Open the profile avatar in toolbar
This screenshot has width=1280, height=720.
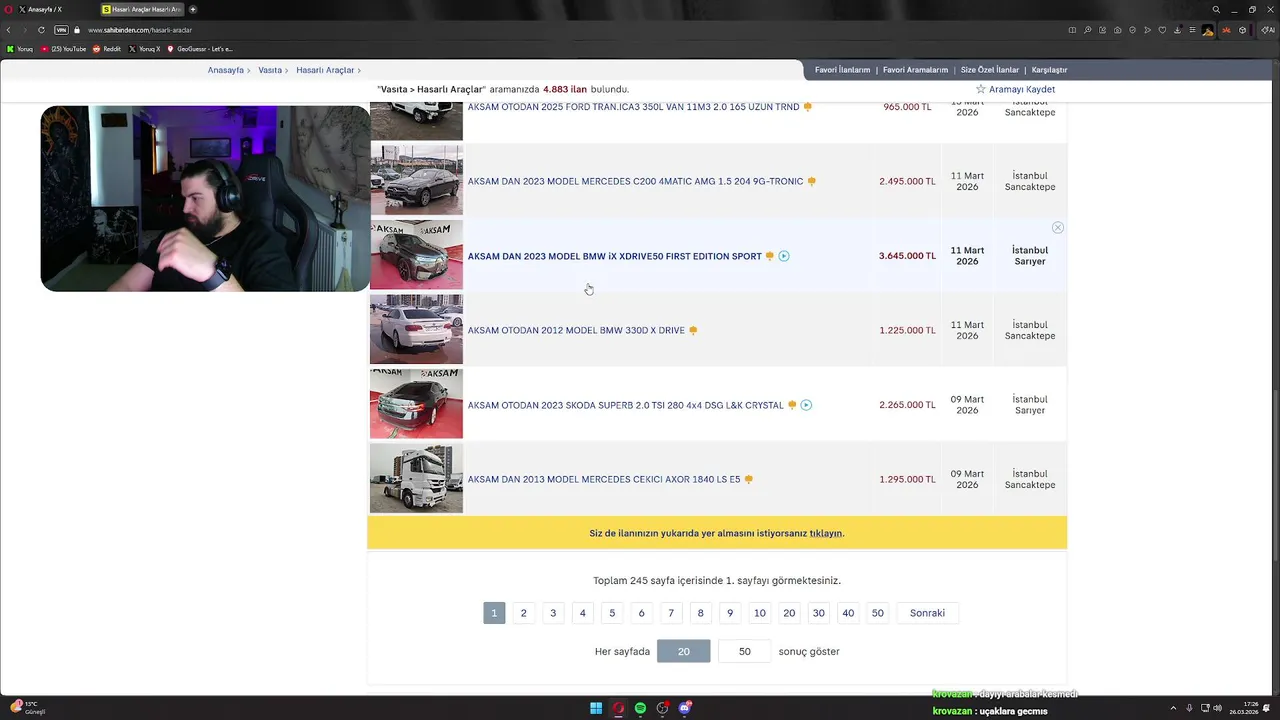pos(1207,30)
